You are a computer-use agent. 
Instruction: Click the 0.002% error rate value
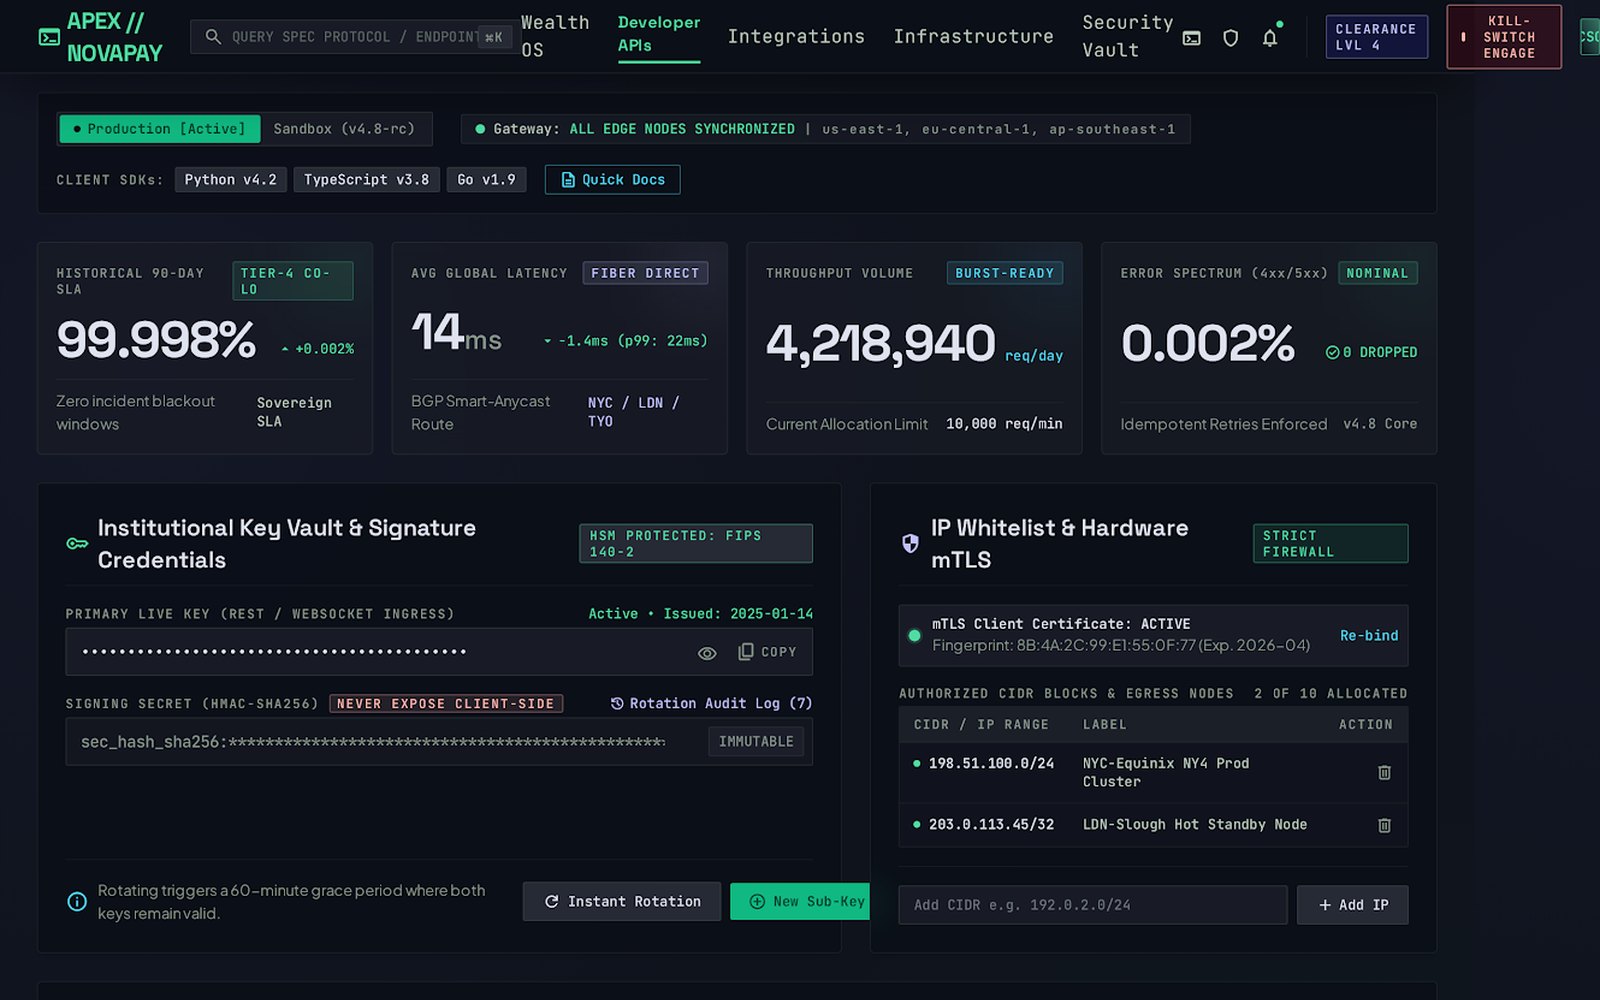click(x=1207, y=343)
